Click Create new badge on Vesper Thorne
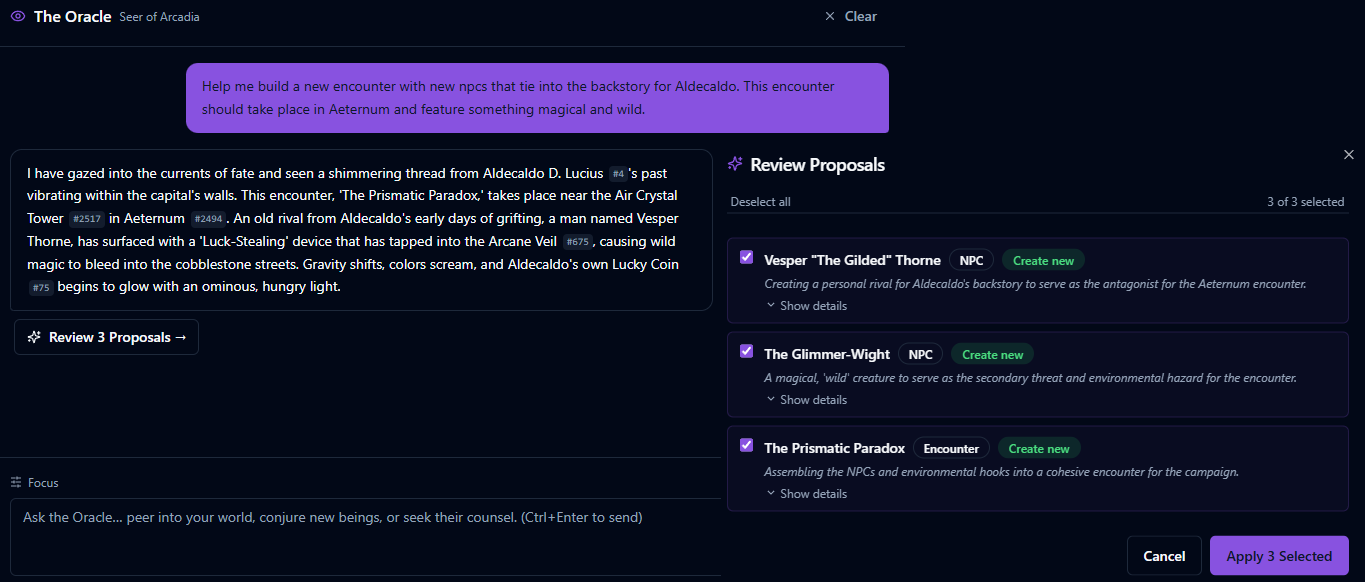 1043,260
